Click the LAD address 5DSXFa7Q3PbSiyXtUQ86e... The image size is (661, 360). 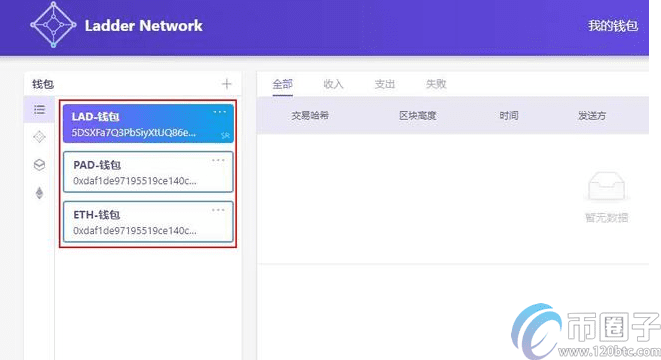pos(133,133)
